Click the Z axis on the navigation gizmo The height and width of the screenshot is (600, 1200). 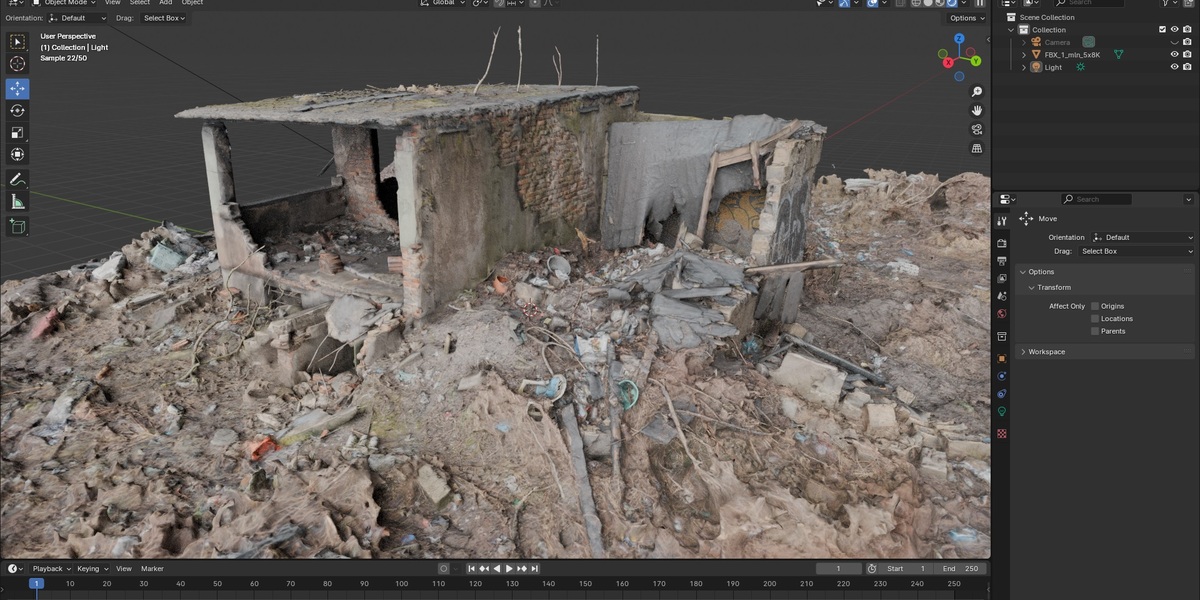(959, 39)
